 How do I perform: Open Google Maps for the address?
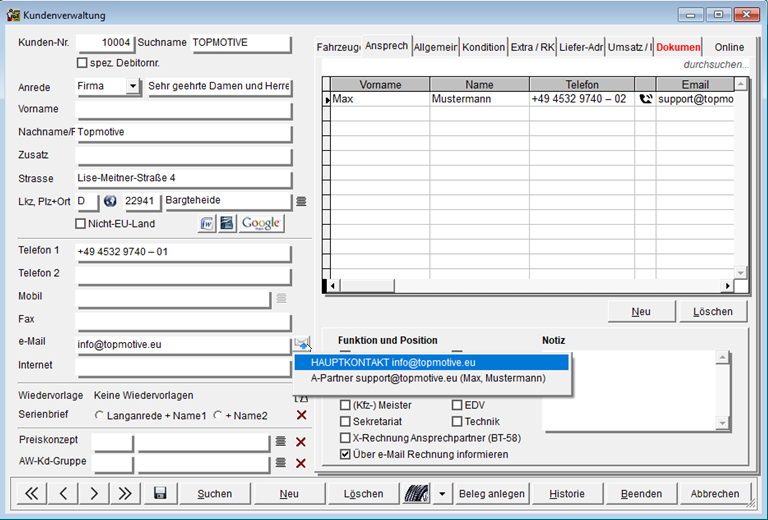click(261, 224)
